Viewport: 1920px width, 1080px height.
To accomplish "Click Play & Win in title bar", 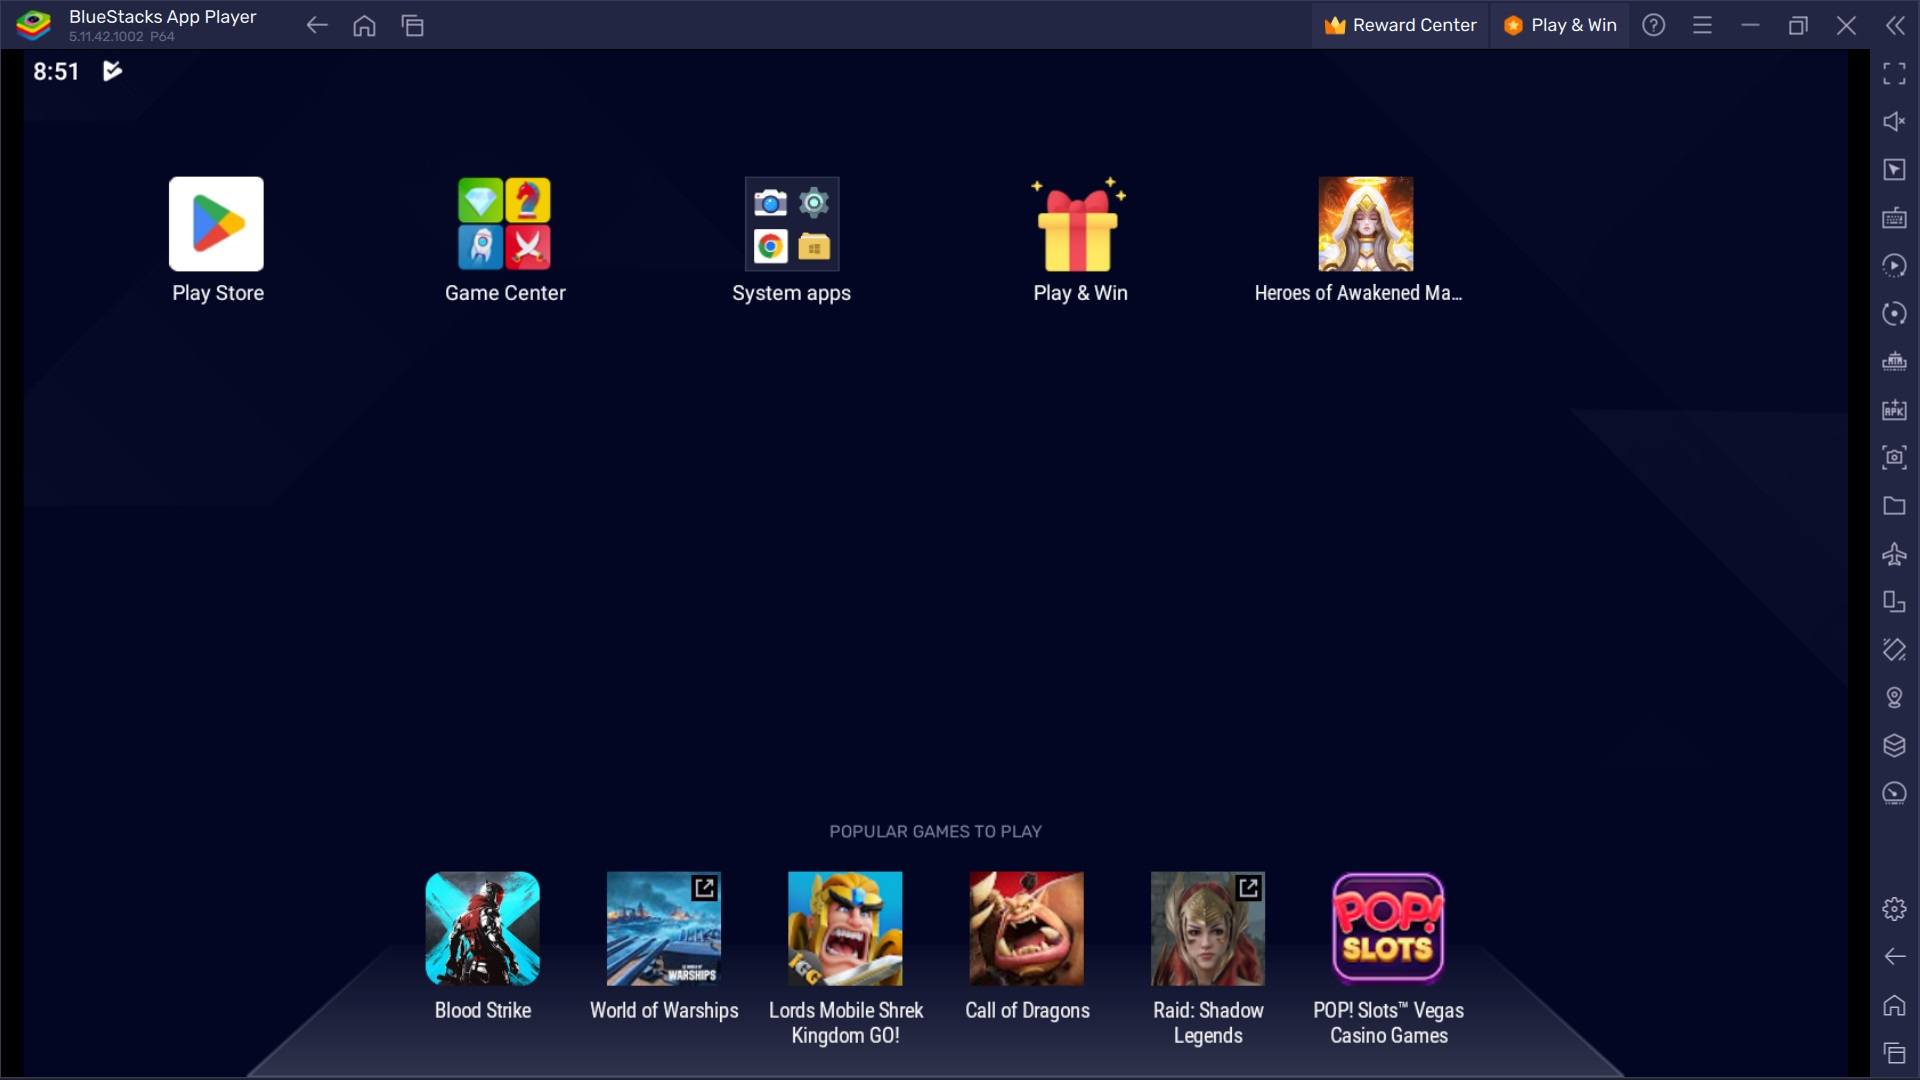I will coord(1560,25).
